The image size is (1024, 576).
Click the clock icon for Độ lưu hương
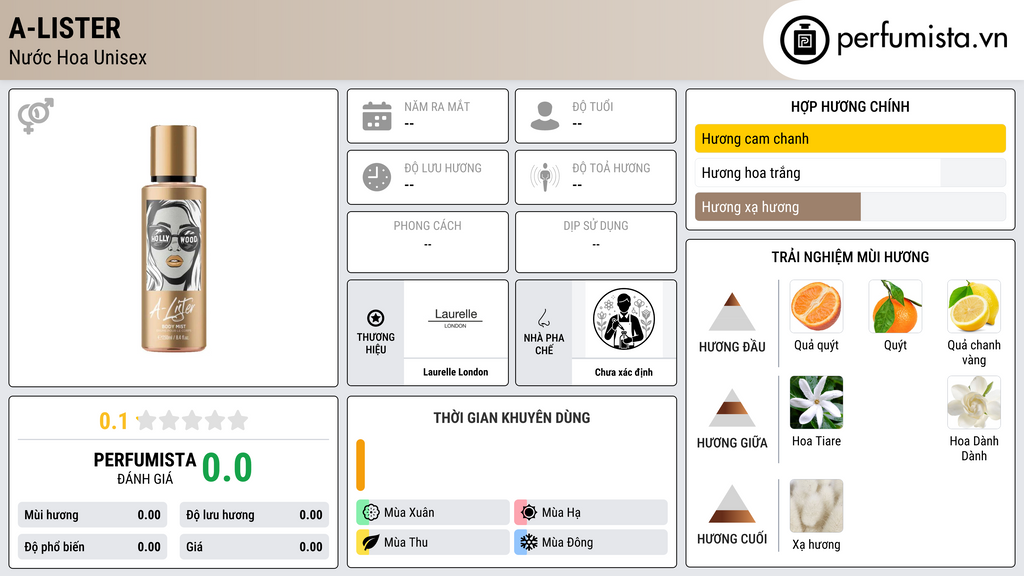377,177
